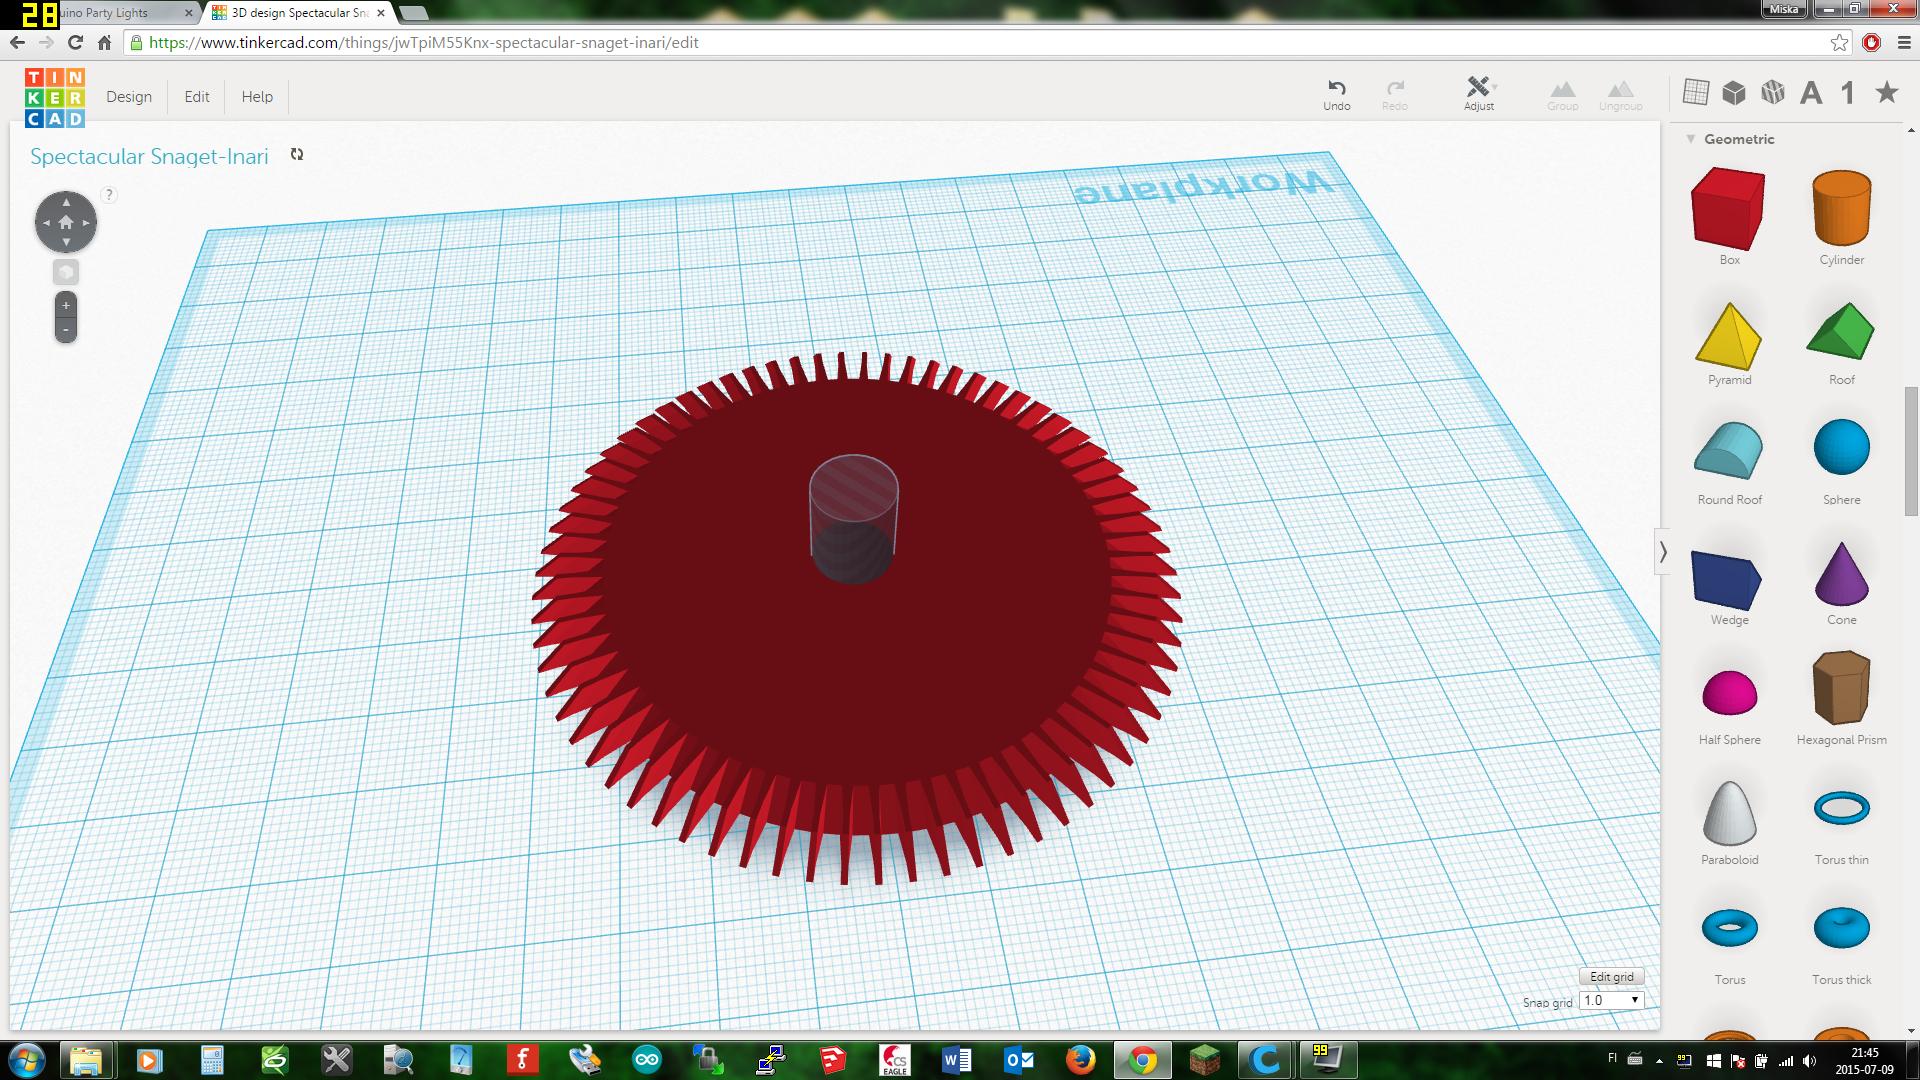Pick the red Box shape

coord(1729,208)
